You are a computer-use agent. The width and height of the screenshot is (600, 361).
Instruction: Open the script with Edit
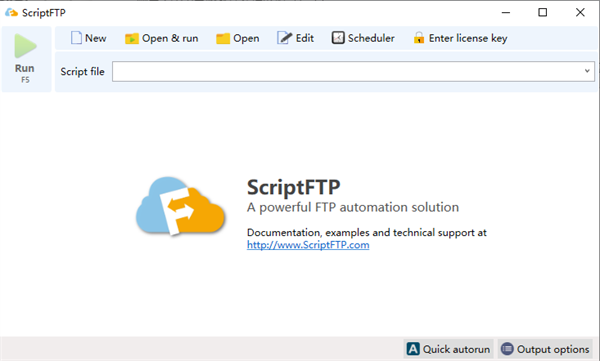295,38
